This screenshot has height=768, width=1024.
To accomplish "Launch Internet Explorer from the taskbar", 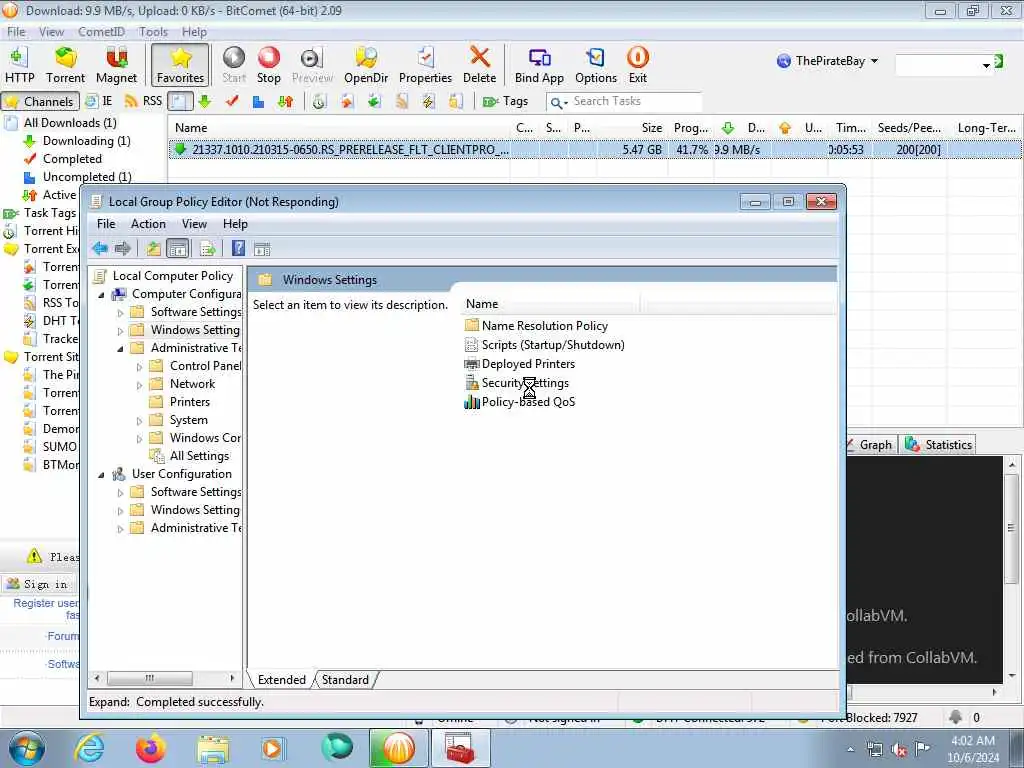I will coord(89,748).
